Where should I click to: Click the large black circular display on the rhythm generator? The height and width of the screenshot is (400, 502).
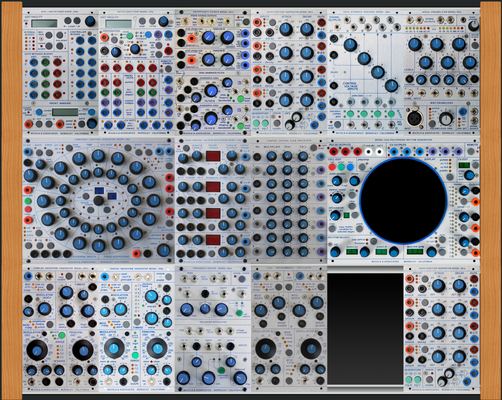click(403, 200)
